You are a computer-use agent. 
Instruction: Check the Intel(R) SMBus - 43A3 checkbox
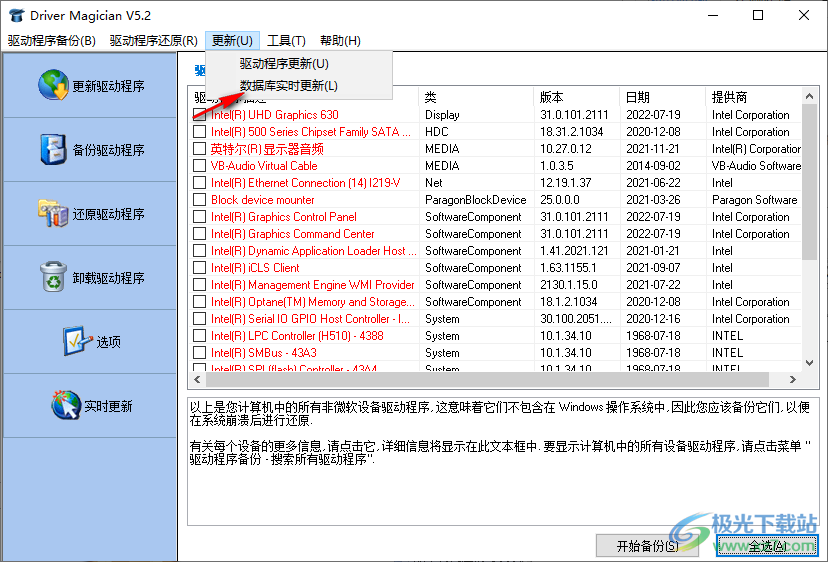(200, 352)
